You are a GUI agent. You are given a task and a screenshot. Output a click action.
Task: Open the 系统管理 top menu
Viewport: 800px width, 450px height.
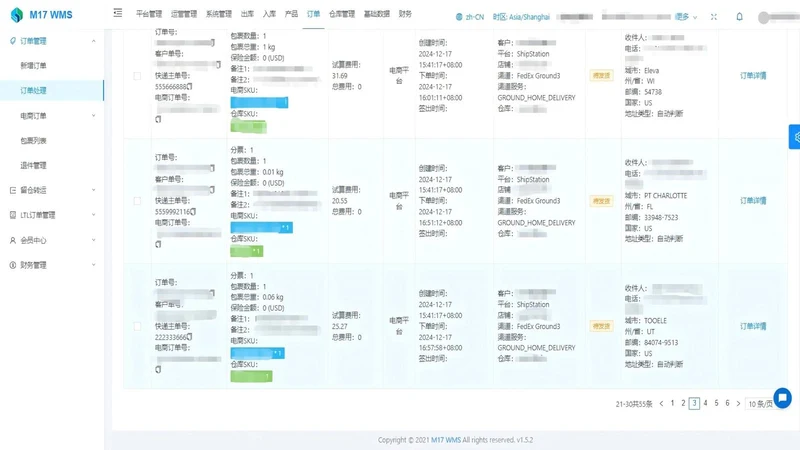click(x=219, y=14)
